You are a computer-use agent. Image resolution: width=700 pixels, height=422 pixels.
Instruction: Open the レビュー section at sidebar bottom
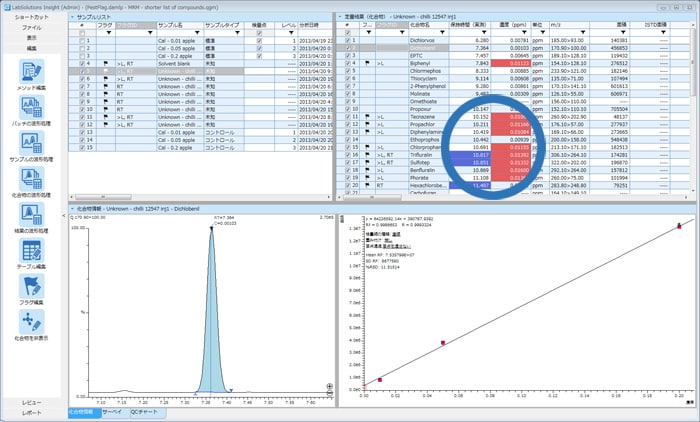[31, 403]
